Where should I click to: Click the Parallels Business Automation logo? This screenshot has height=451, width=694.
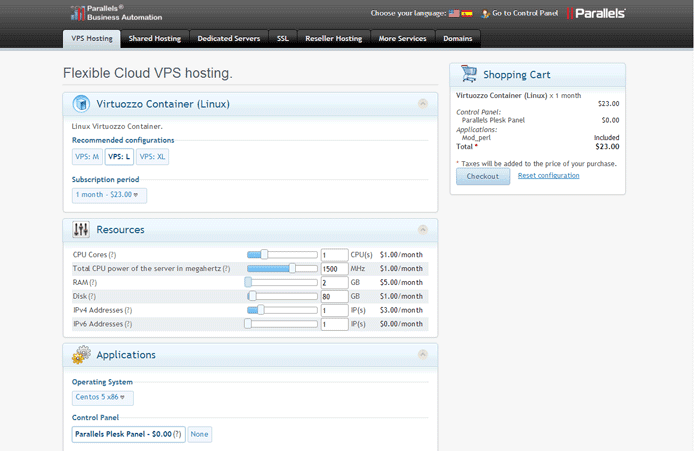click(x=117, y=13)
